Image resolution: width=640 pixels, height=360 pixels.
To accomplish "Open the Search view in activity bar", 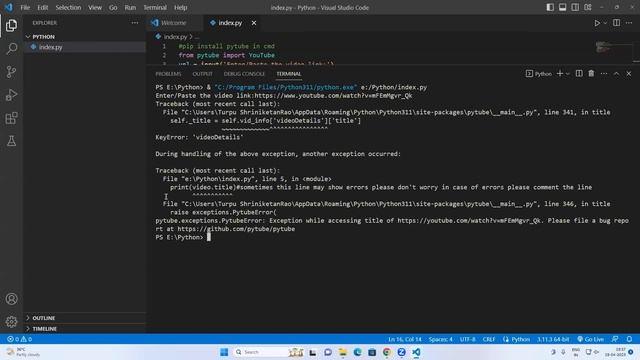I will (x=11, y=49).
